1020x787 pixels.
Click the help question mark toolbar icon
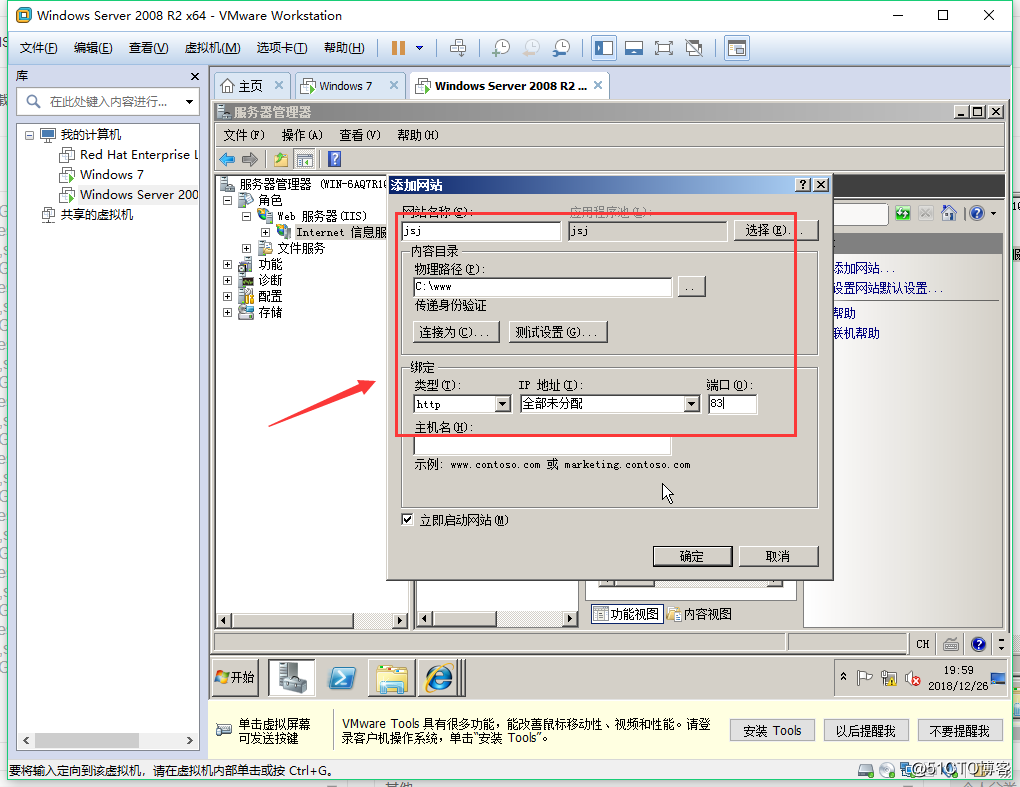tap(334, 159)
